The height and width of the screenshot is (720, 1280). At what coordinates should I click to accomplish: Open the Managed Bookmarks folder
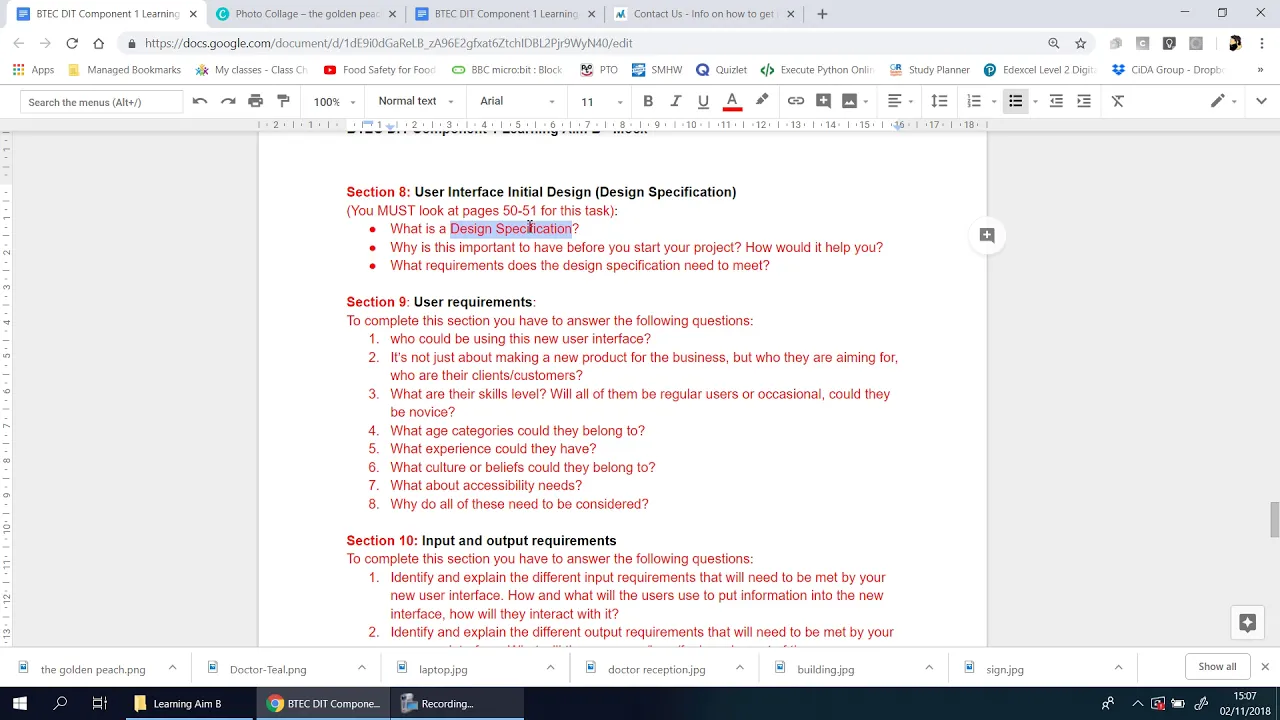(x=124, y=70)
